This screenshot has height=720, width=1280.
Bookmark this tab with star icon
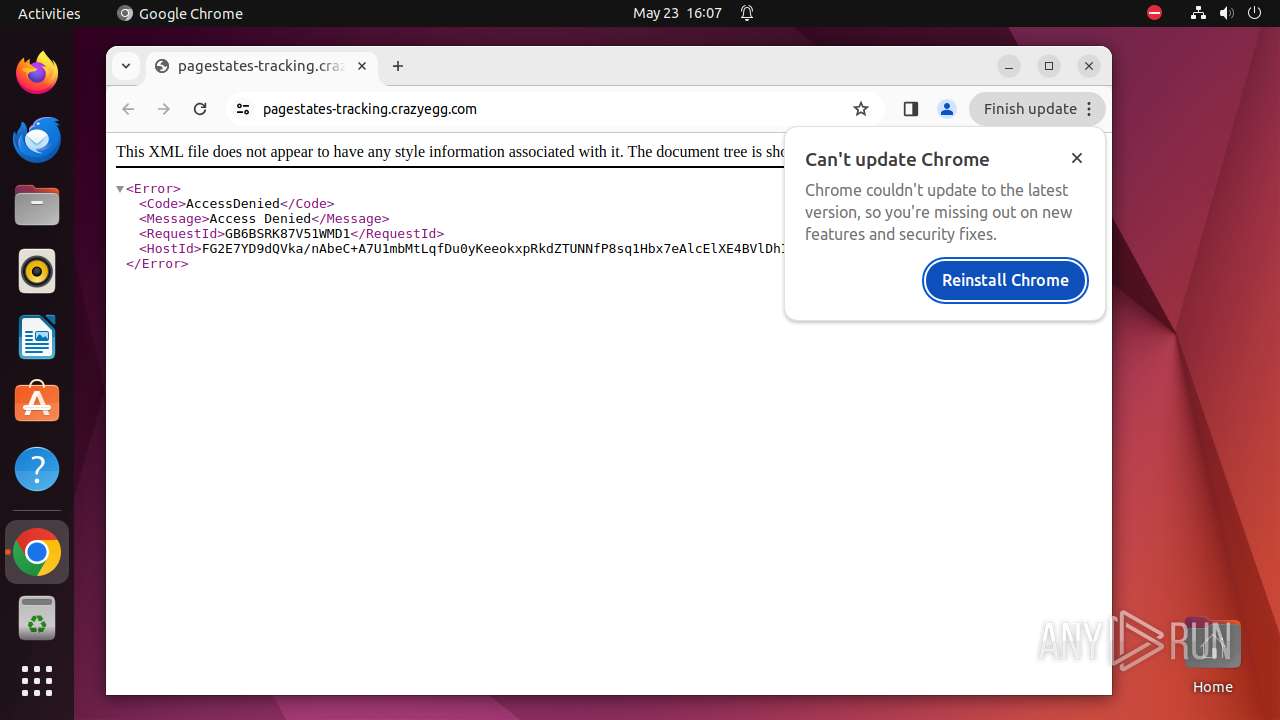point(861,109)
